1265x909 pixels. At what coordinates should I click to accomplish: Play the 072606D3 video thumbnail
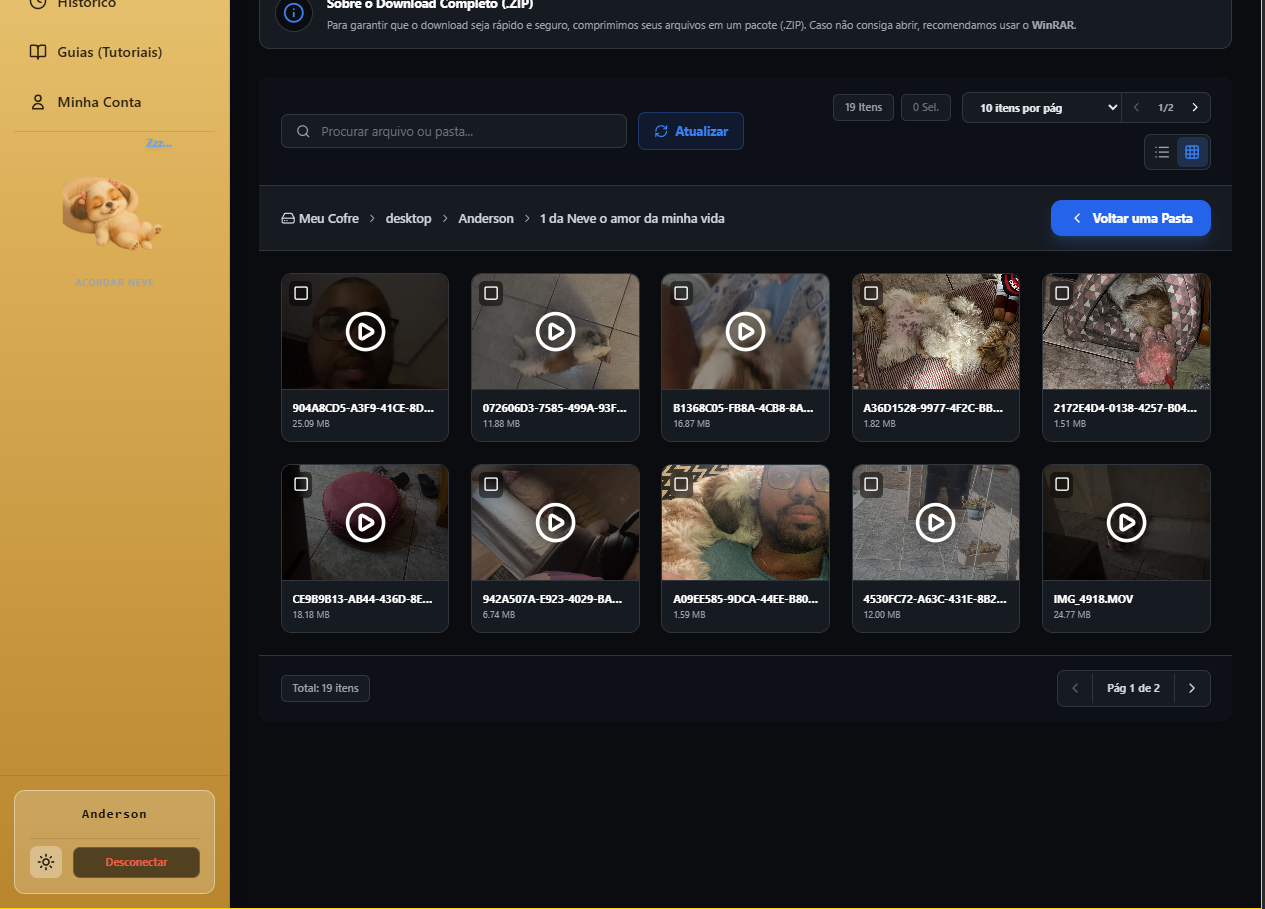[555, 331]
